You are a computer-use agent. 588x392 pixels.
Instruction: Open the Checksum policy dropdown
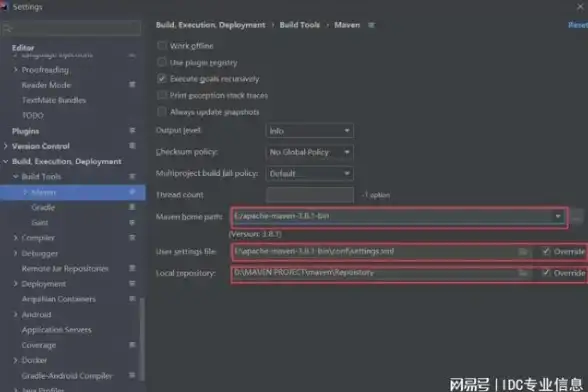310,152
